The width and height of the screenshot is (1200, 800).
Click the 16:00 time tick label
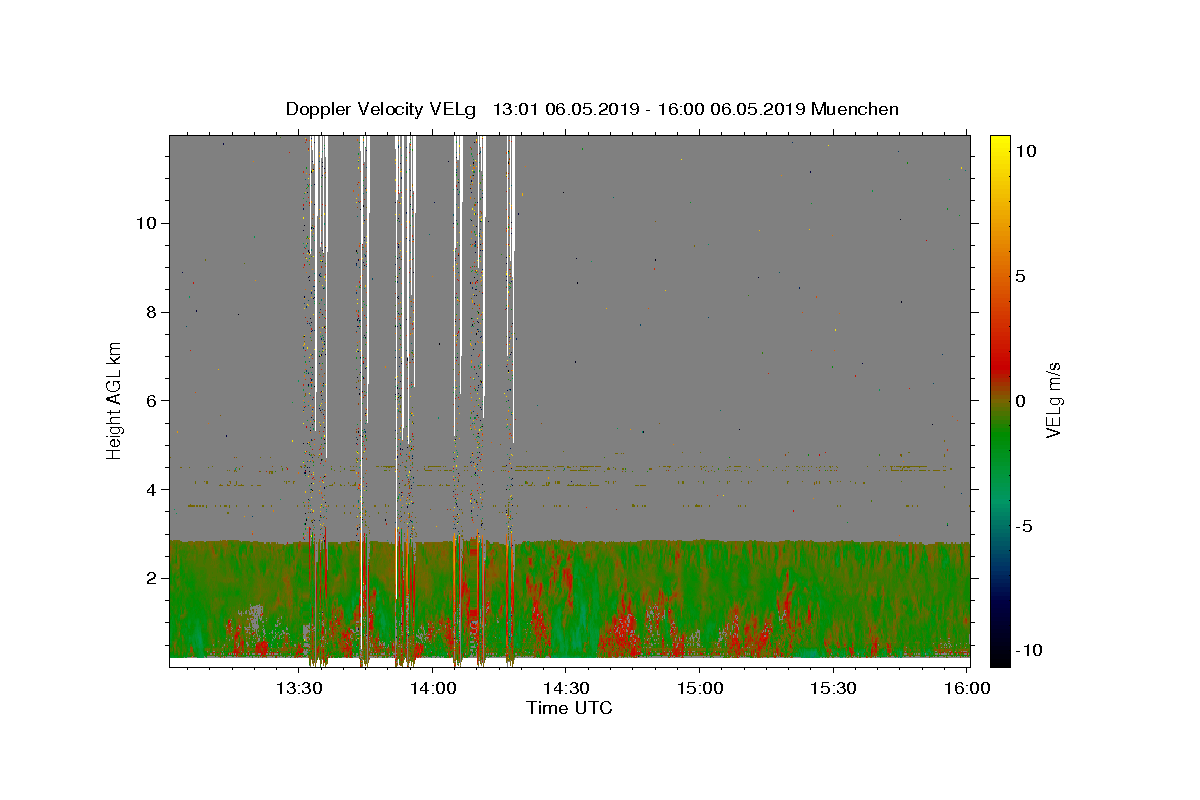(967, 688)
